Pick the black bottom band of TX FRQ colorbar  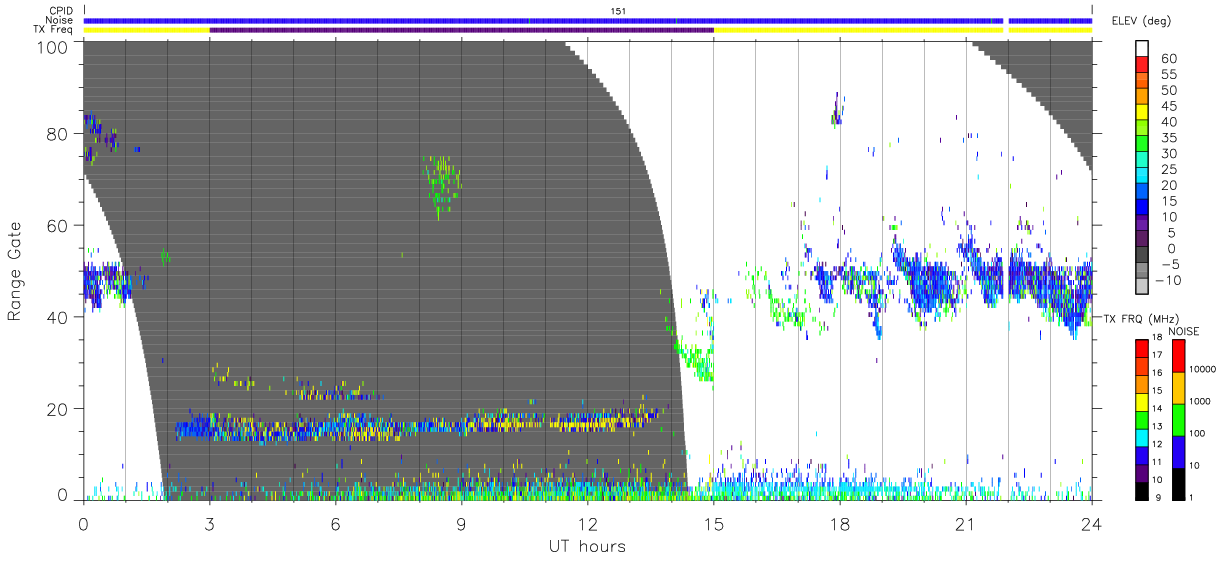1142,490
